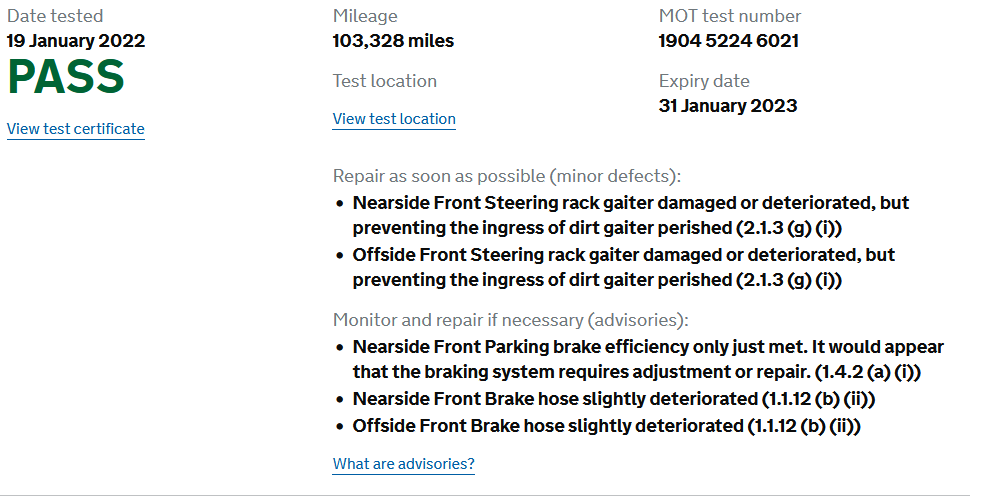This screenshot has width=982, height=502.
Task: Click the Offside Front Steering rack gaiter defect
Action: [x=624, y=267]
